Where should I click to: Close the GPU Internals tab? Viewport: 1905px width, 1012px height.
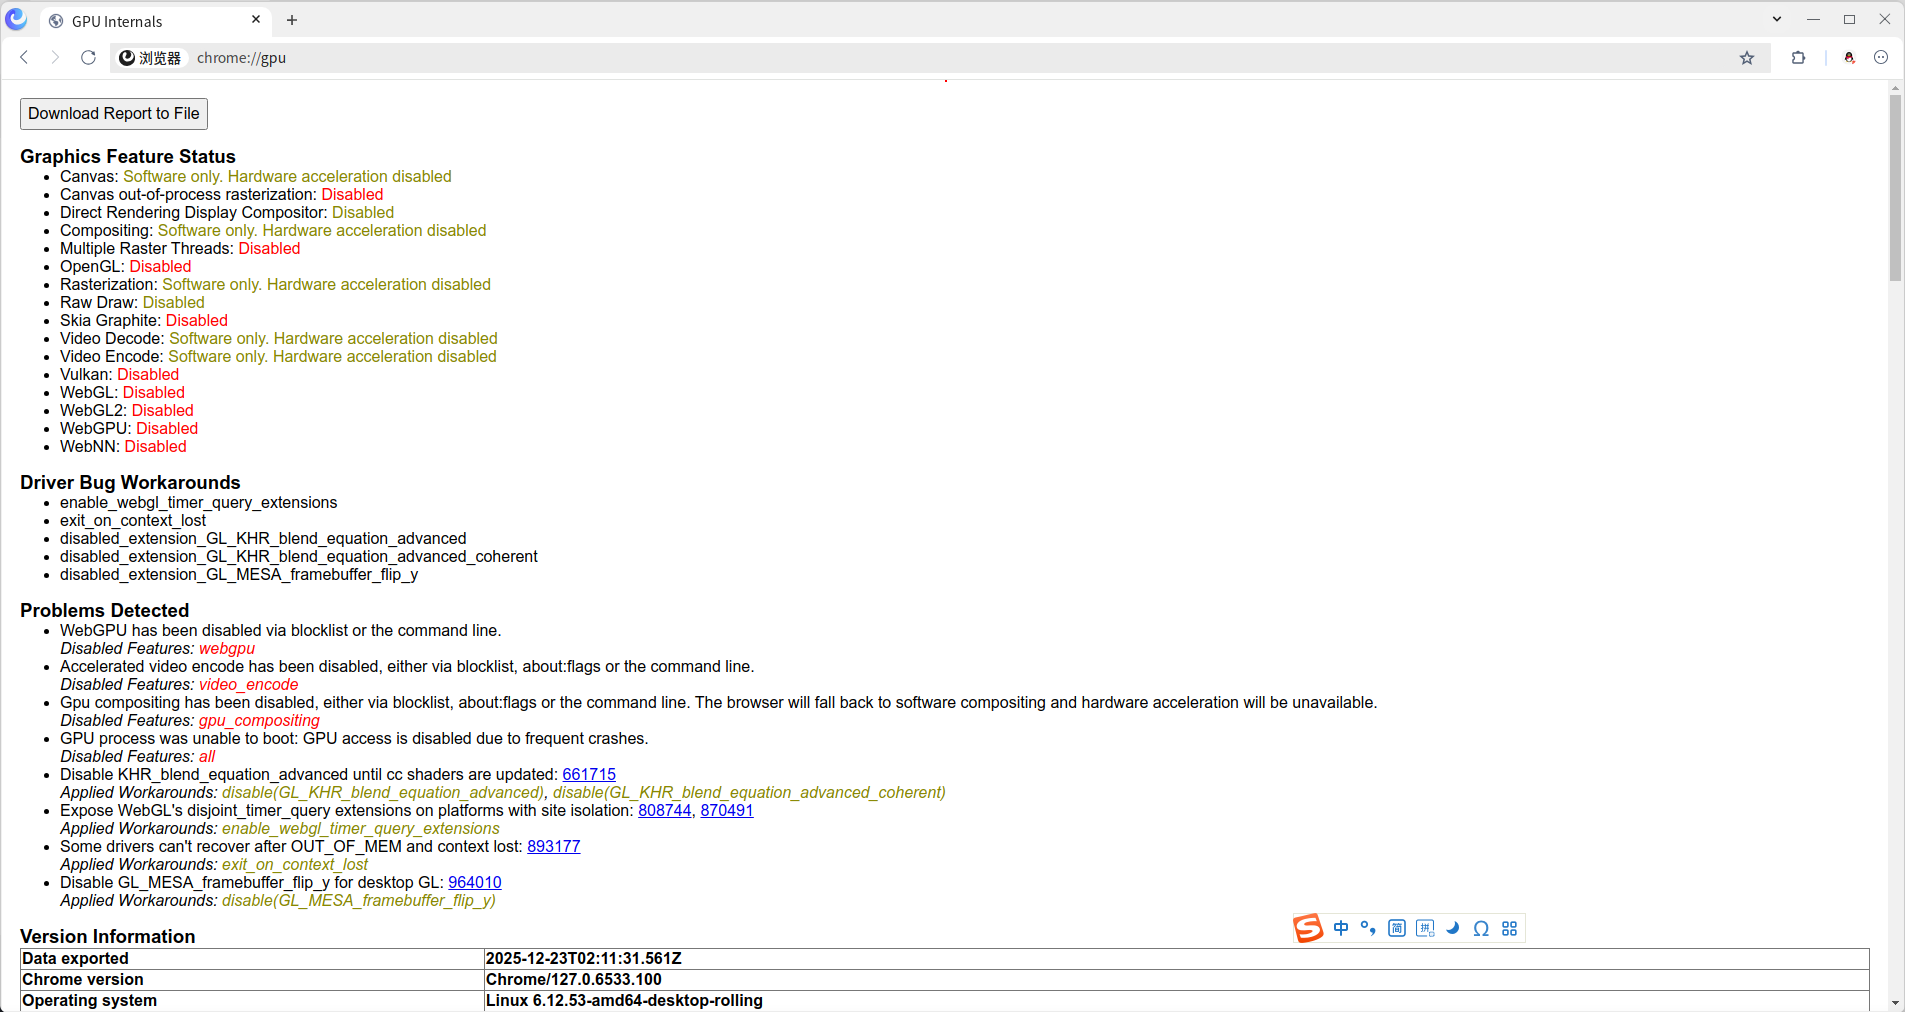click(256, 20)
